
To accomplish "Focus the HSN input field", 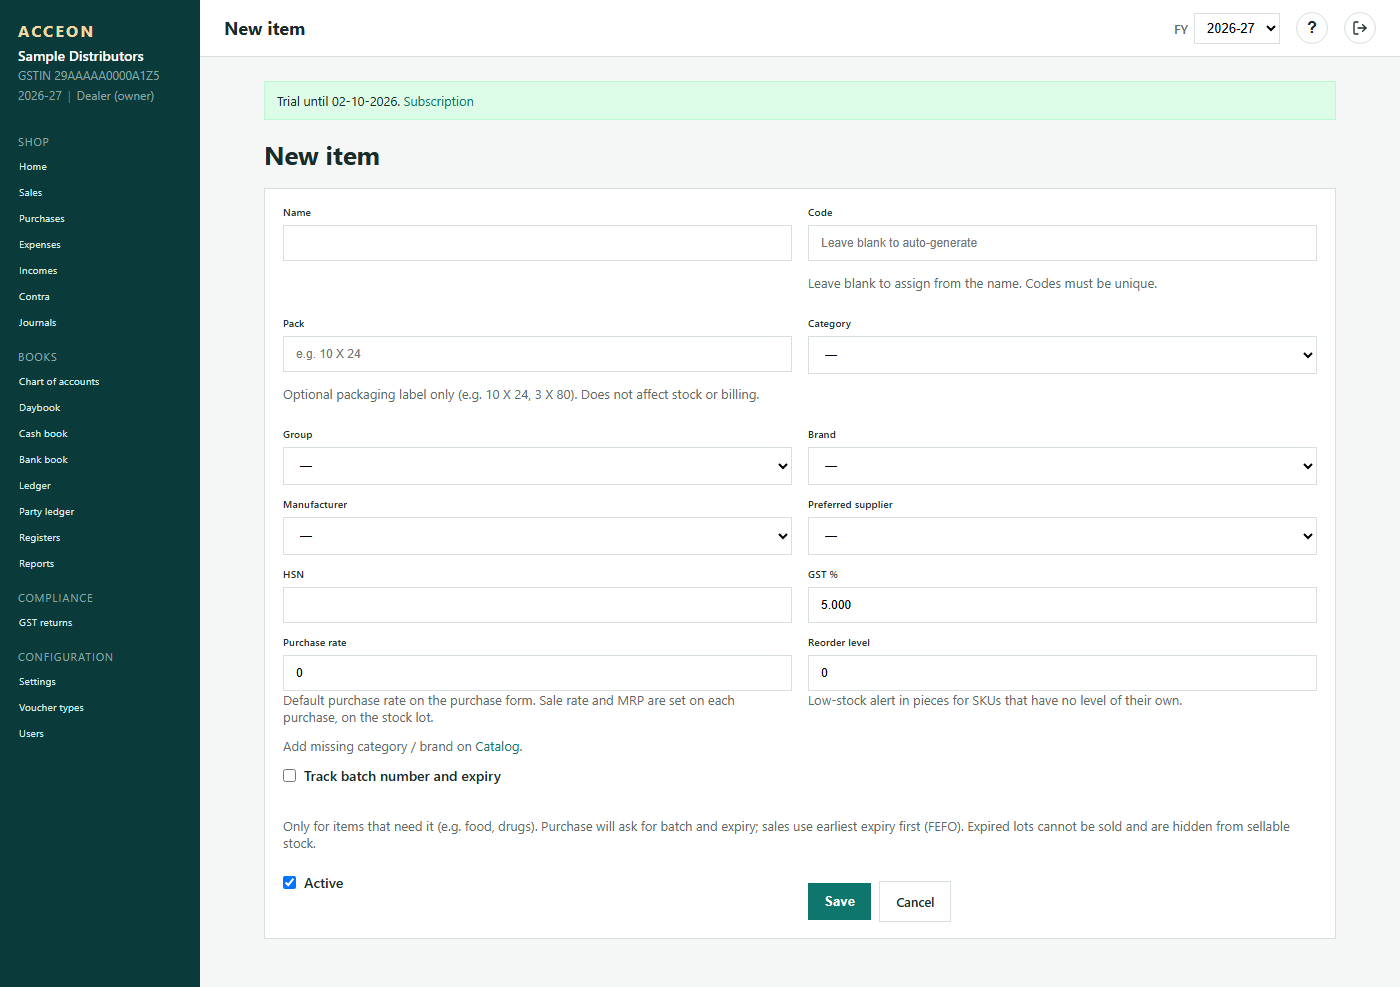I will coord(537,605).
